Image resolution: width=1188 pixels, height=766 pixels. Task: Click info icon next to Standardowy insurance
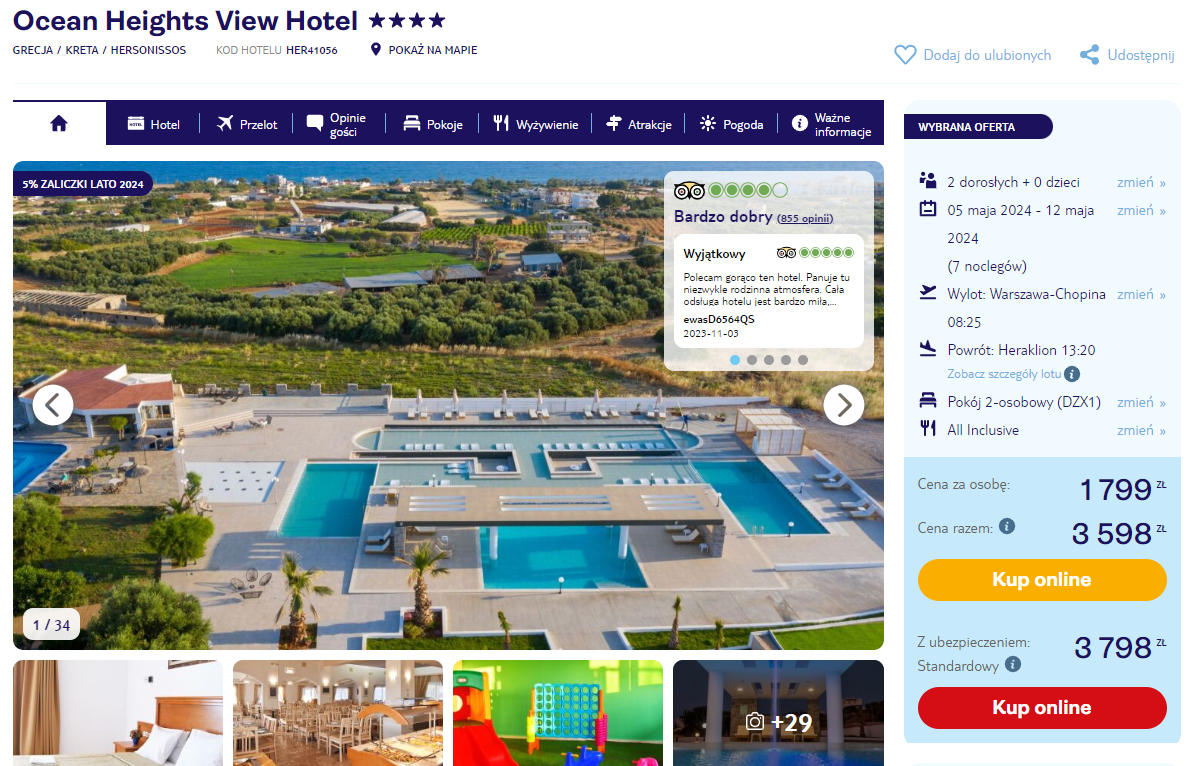pyautogui.click(x=1013, y=664)
